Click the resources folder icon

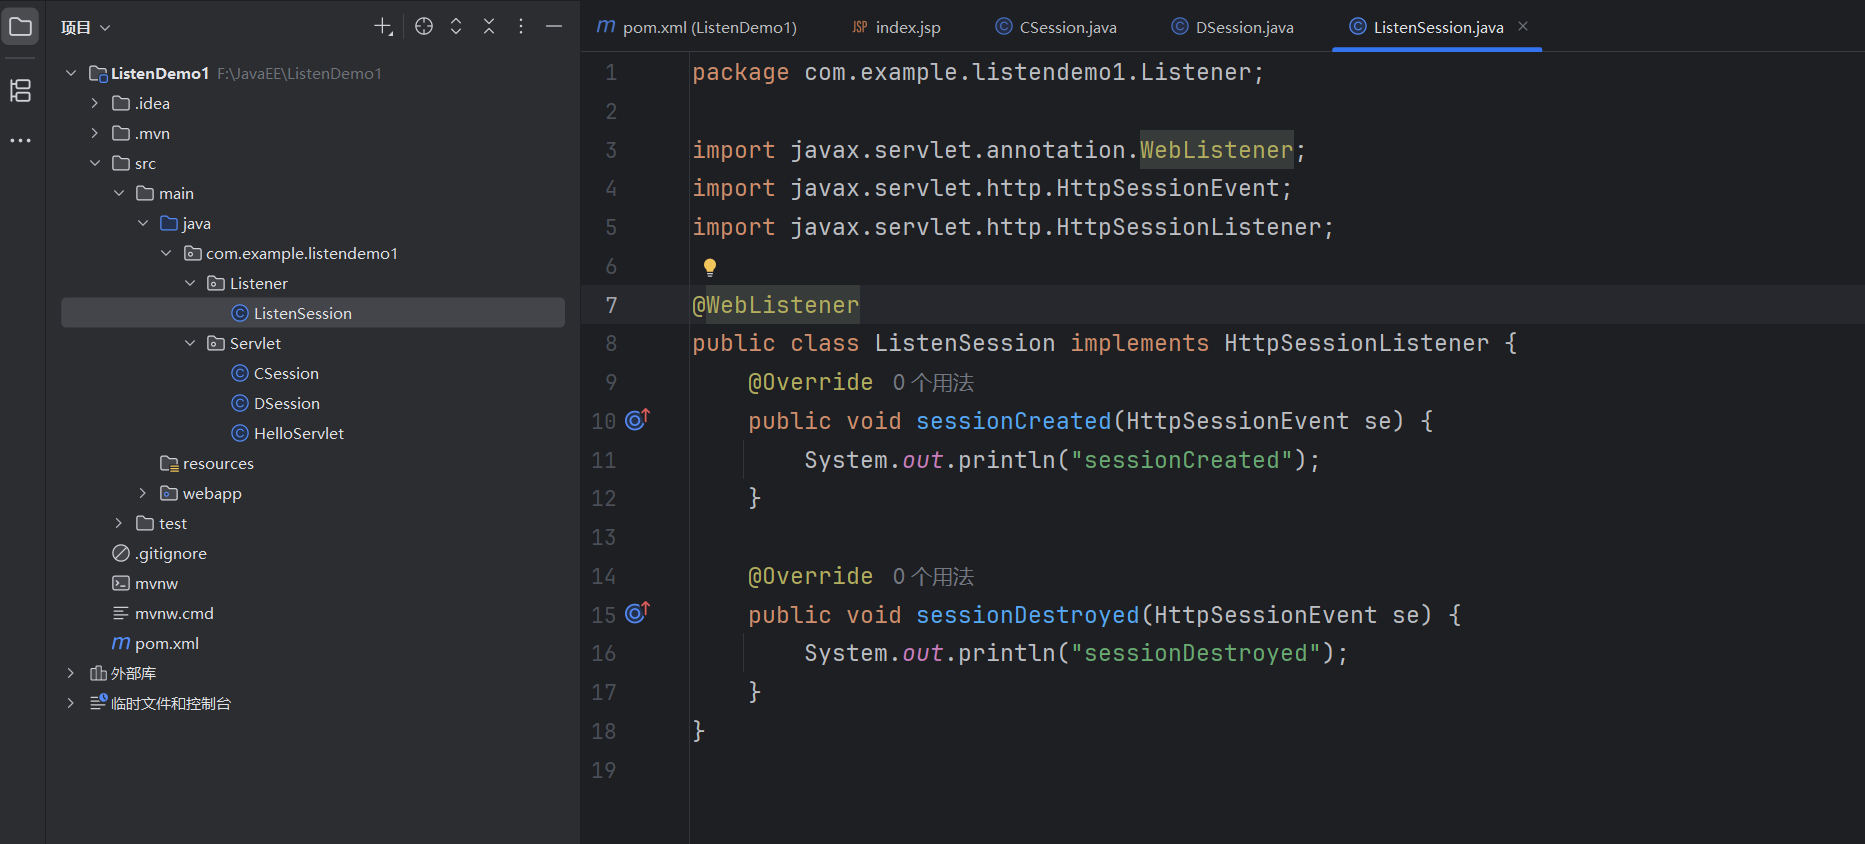click(169, 463)
